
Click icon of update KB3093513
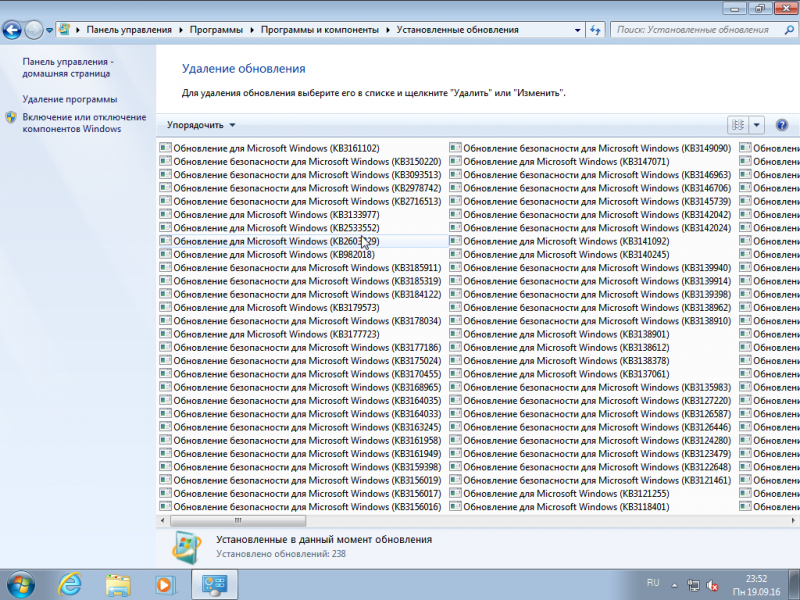[x=165, y=174]
